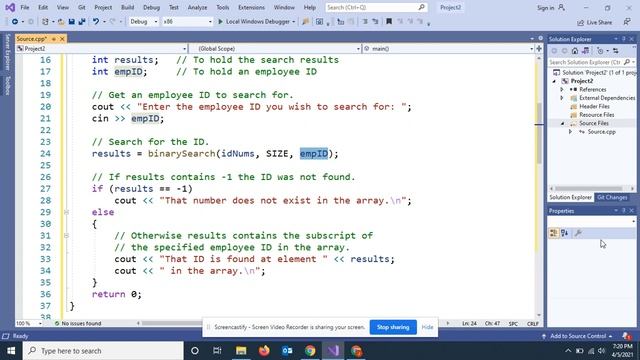Click the Solution Explorer Home icon
Screen dimensions: 640x360
(575, 51)
